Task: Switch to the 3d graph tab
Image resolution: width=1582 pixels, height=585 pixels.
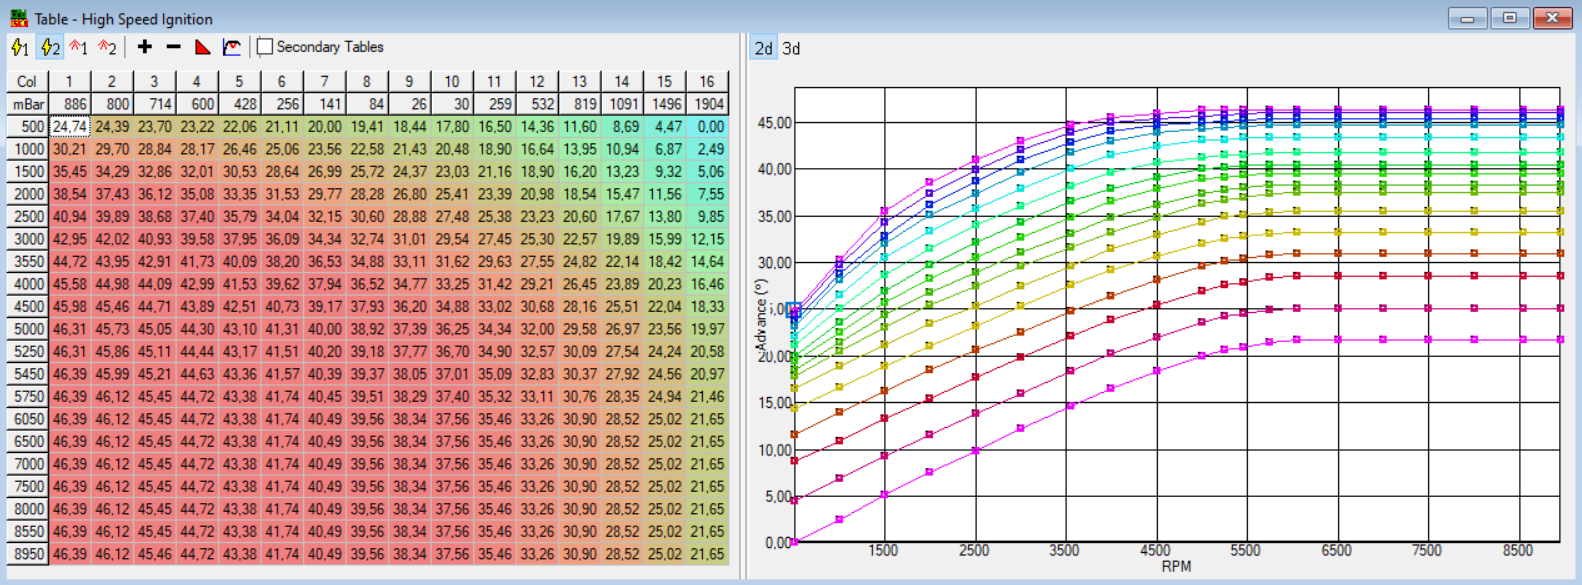Action: pyautogui.click(x=791, y=48)
